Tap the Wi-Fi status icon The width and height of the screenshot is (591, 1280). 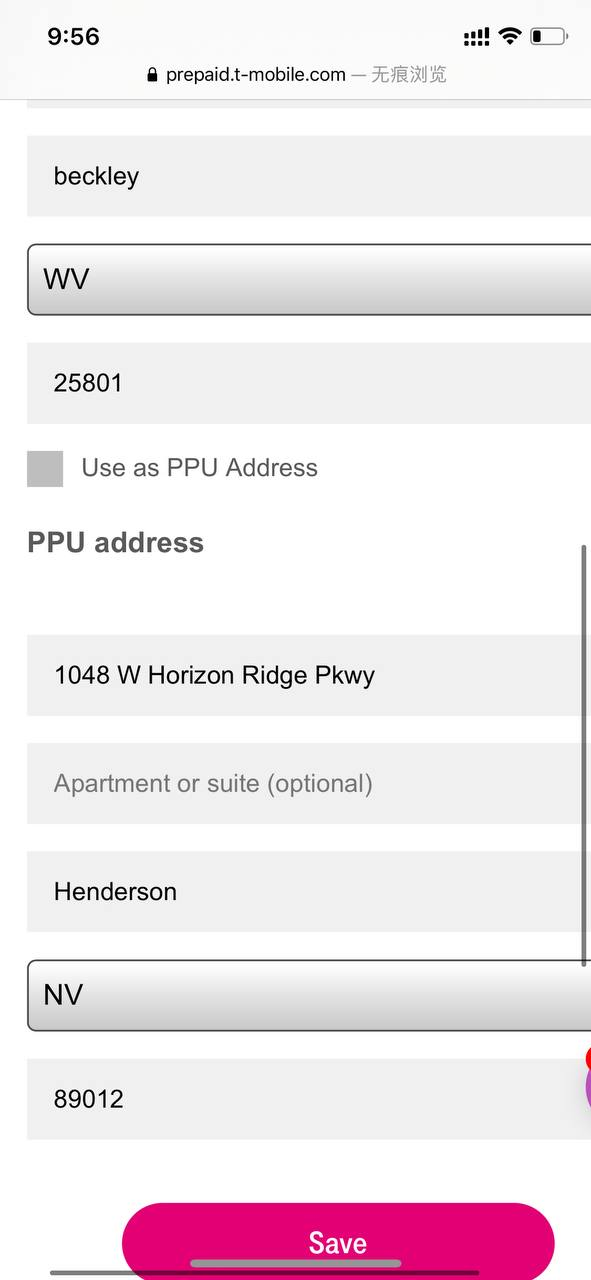[510, 37]
